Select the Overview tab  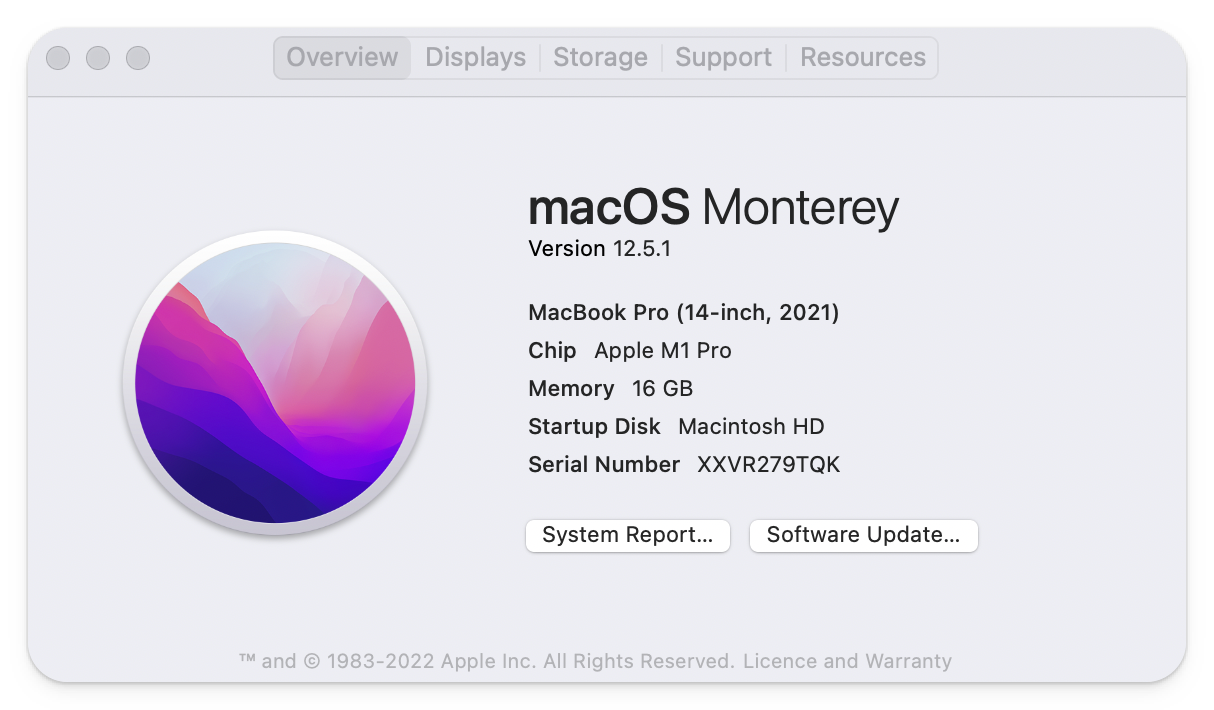[342, 57]
